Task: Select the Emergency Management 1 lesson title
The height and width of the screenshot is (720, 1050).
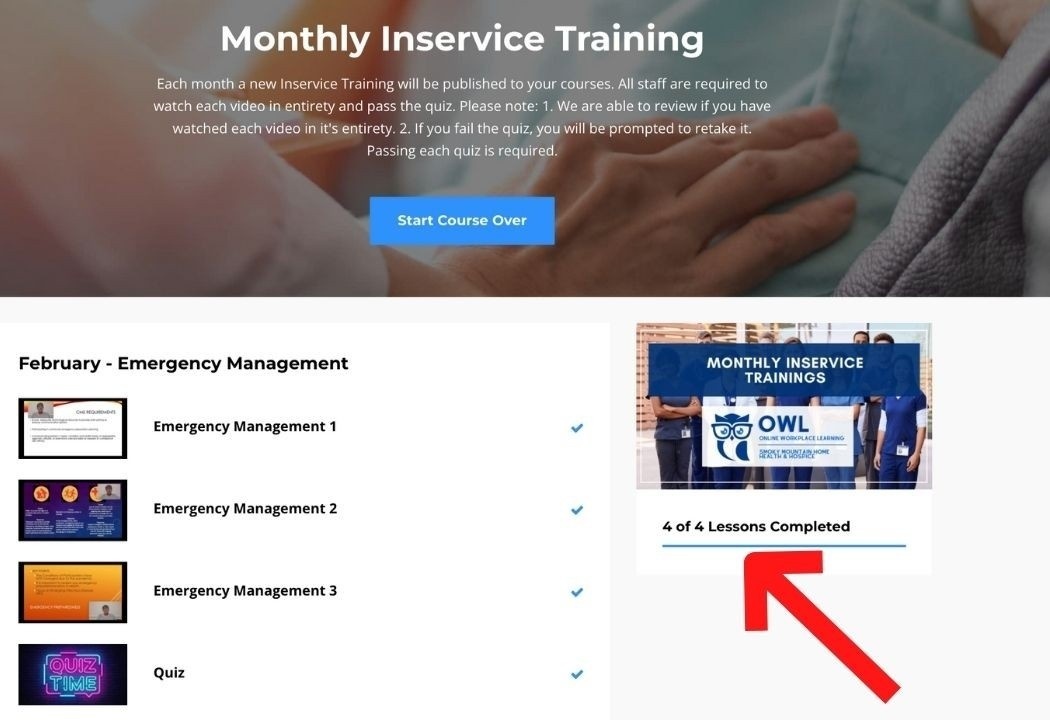Action: pyautogui.click(x=244, y=427)
